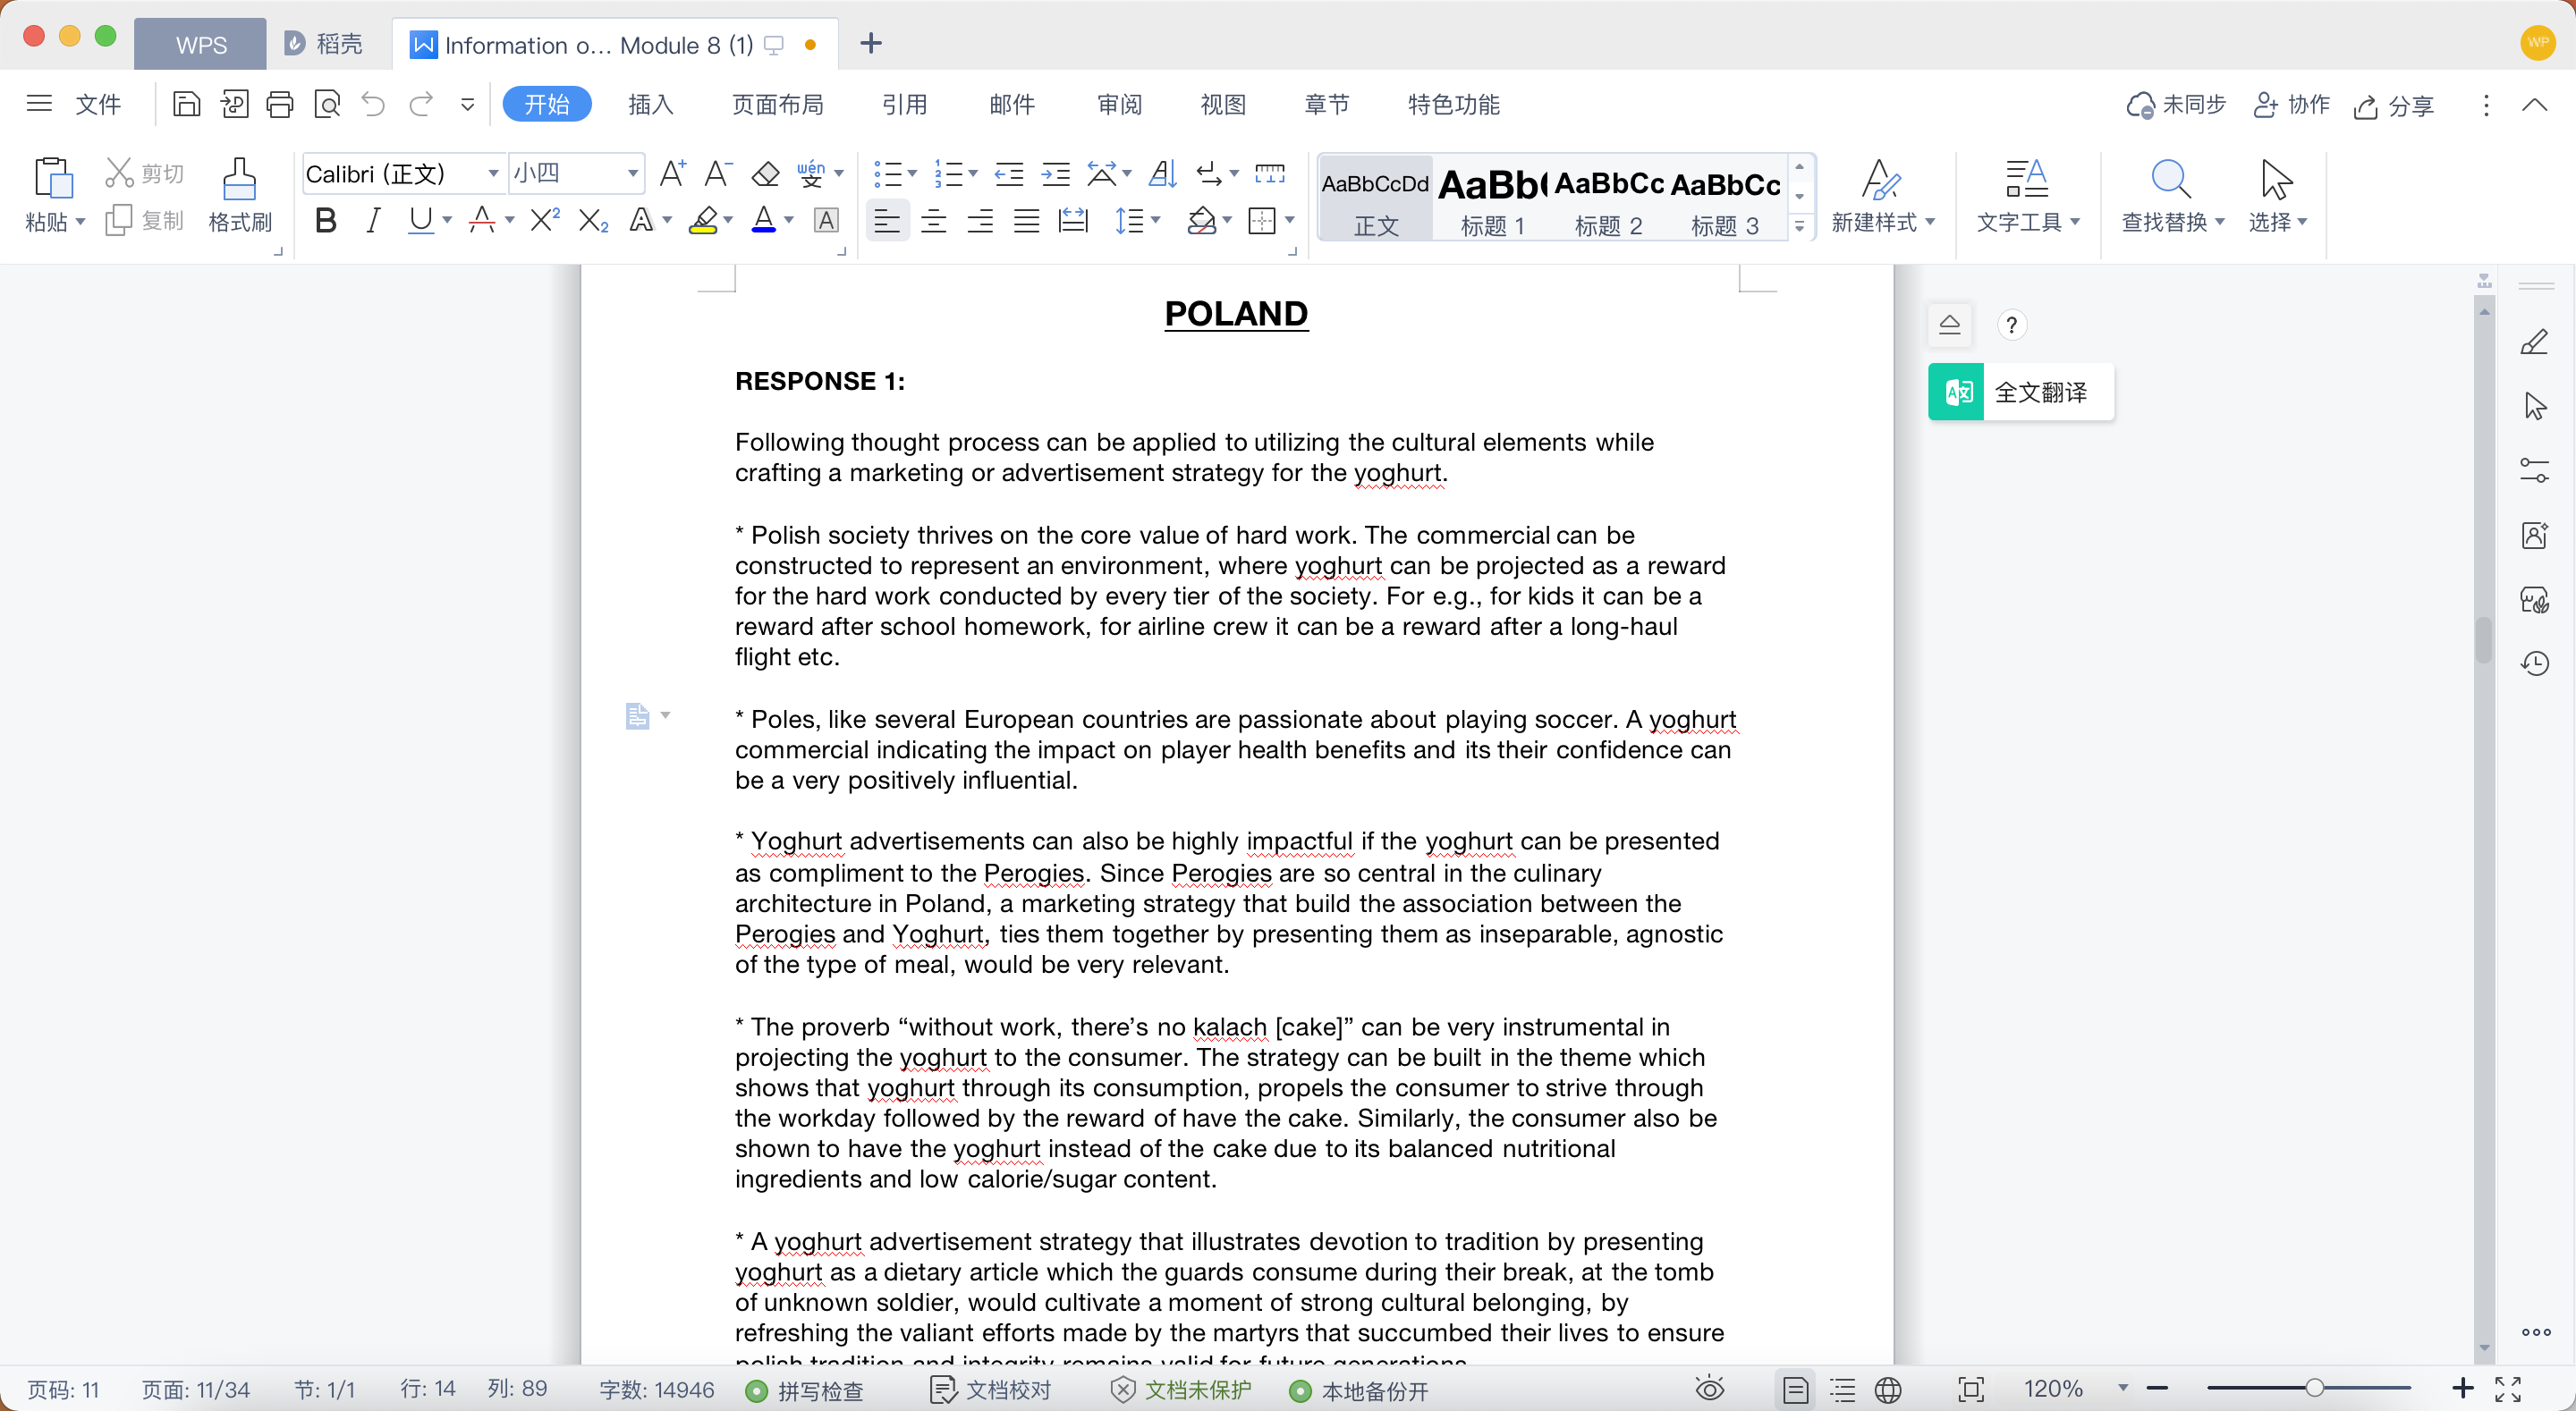
Task: Open the Print Preview icon
Action: [x=327, y=104]
